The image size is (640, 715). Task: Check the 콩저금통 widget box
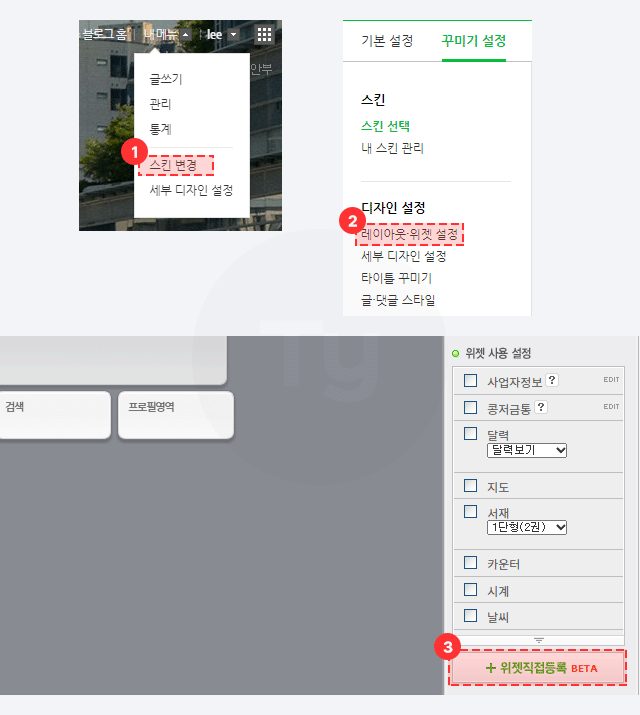pos(470,407)
